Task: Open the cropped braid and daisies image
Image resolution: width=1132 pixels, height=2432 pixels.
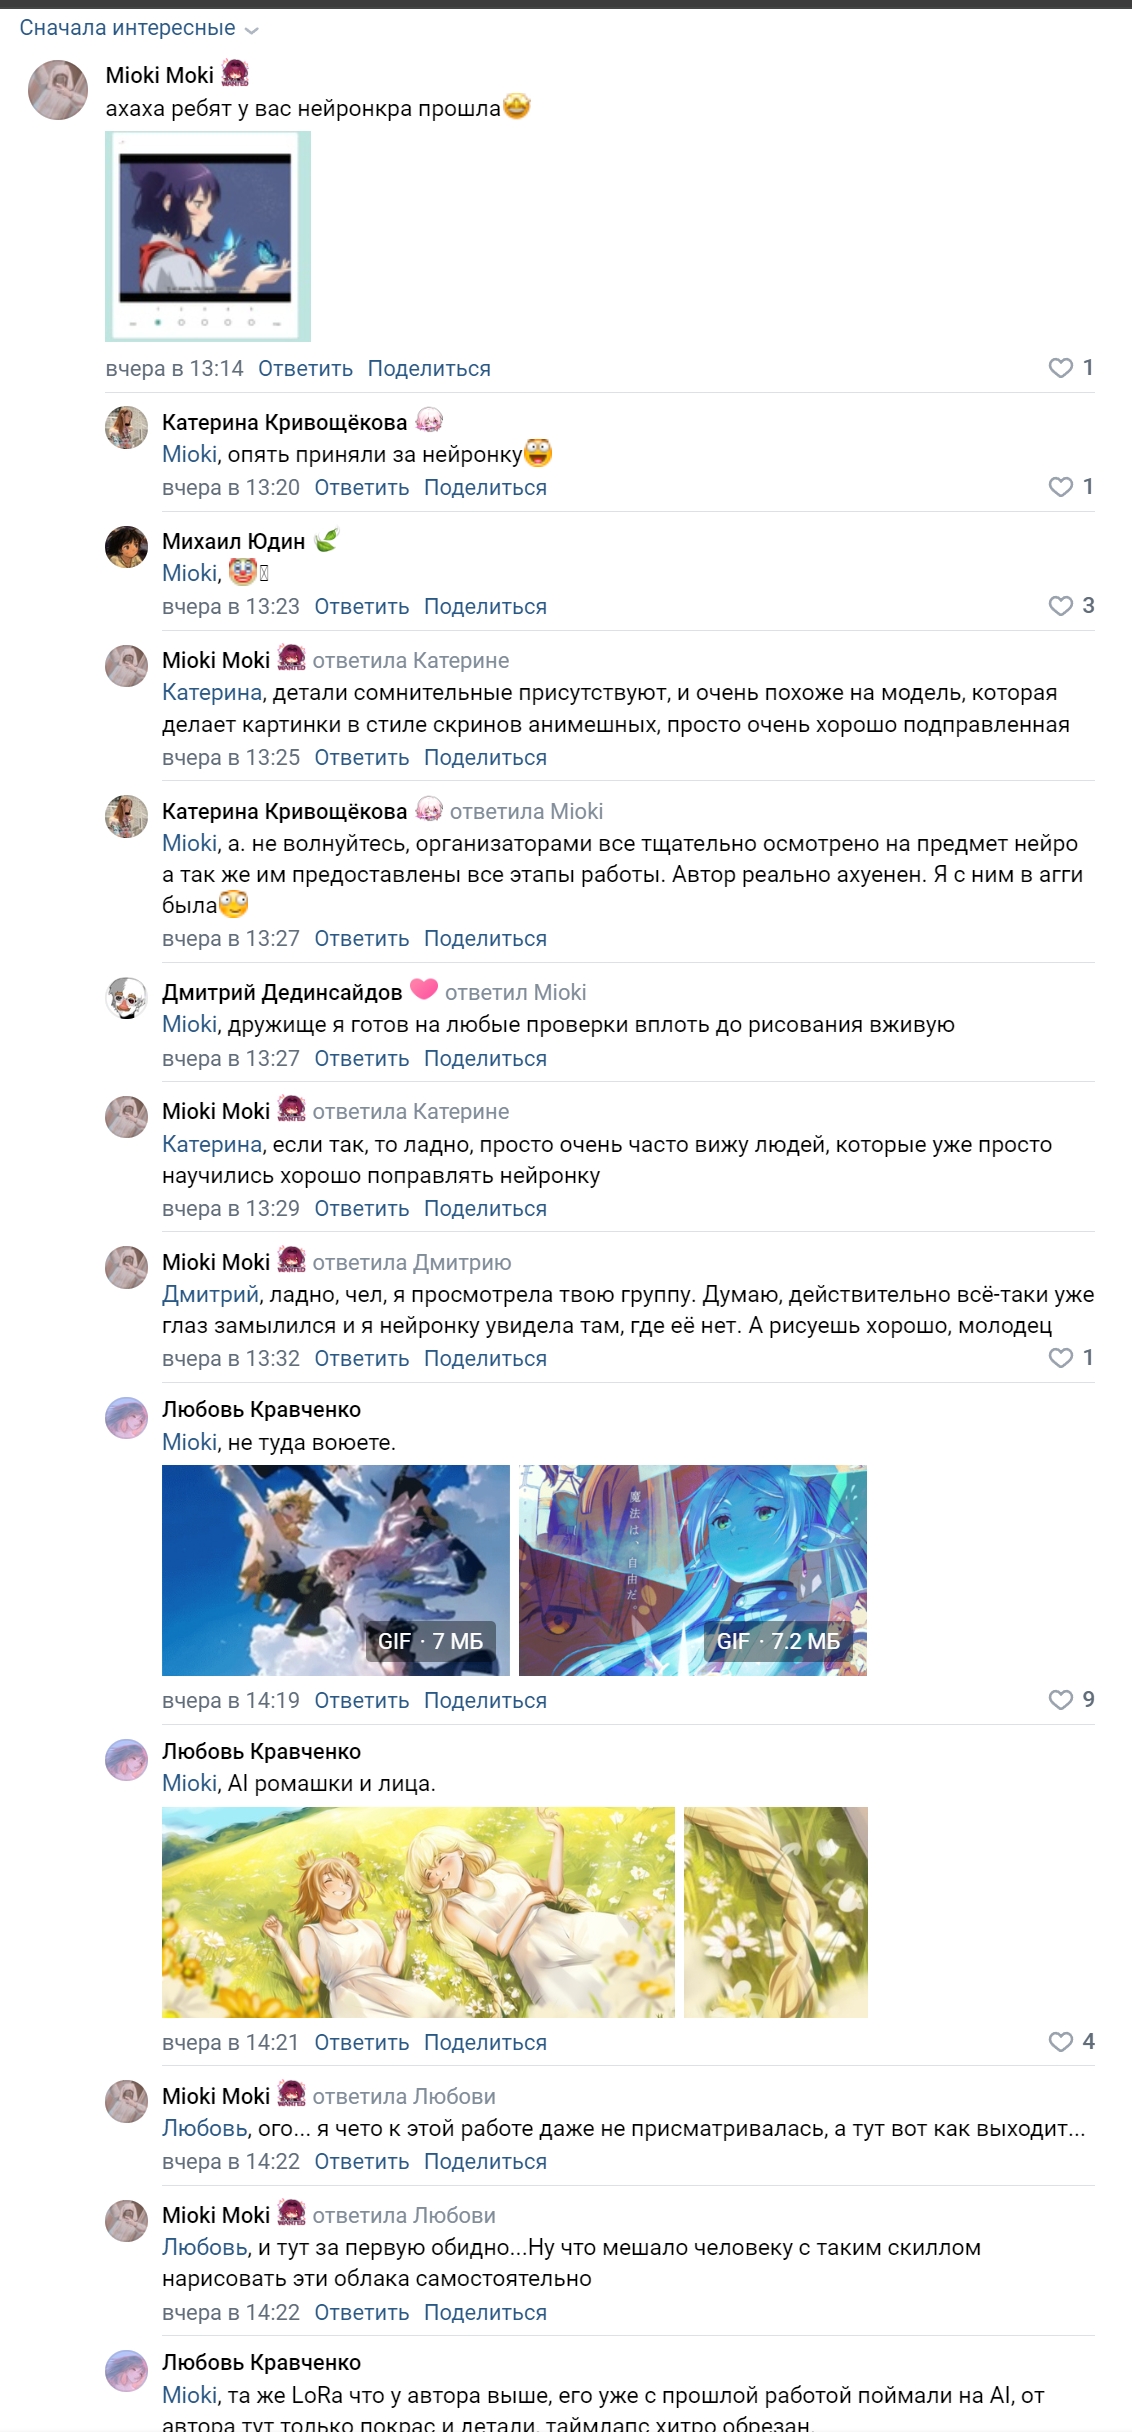Action: pos(776,1912)
